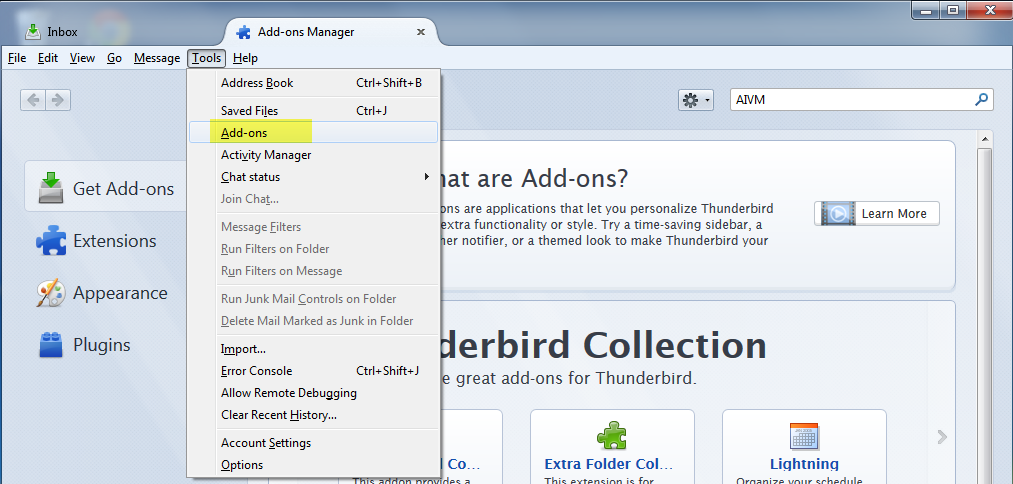Choose Address Book from Tools menu
Screen dimensions: 1013x484
click(313, 83)
